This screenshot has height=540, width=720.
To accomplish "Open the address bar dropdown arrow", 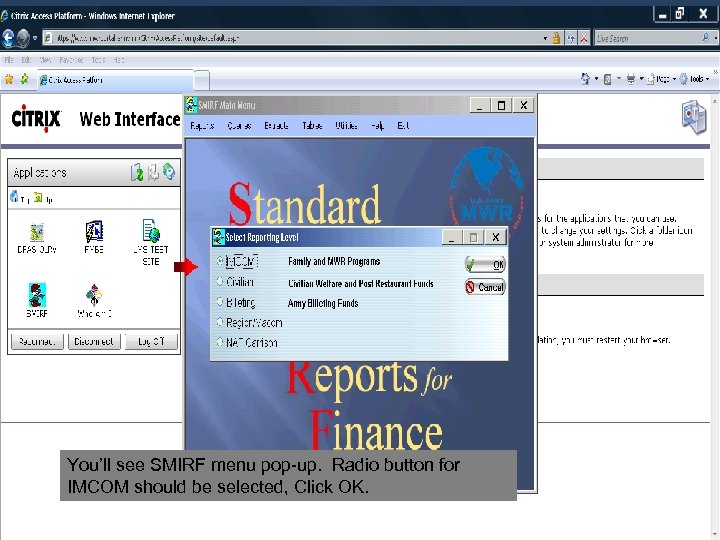I will click(x=545, y=39).
